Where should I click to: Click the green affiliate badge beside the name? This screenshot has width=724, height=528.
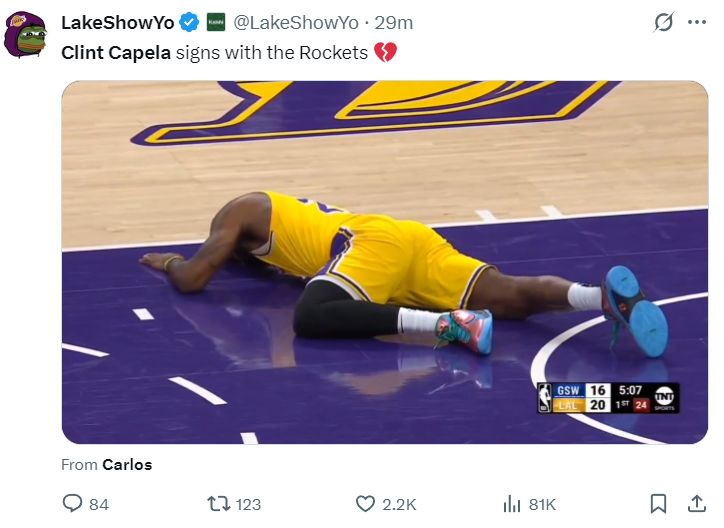216,23
